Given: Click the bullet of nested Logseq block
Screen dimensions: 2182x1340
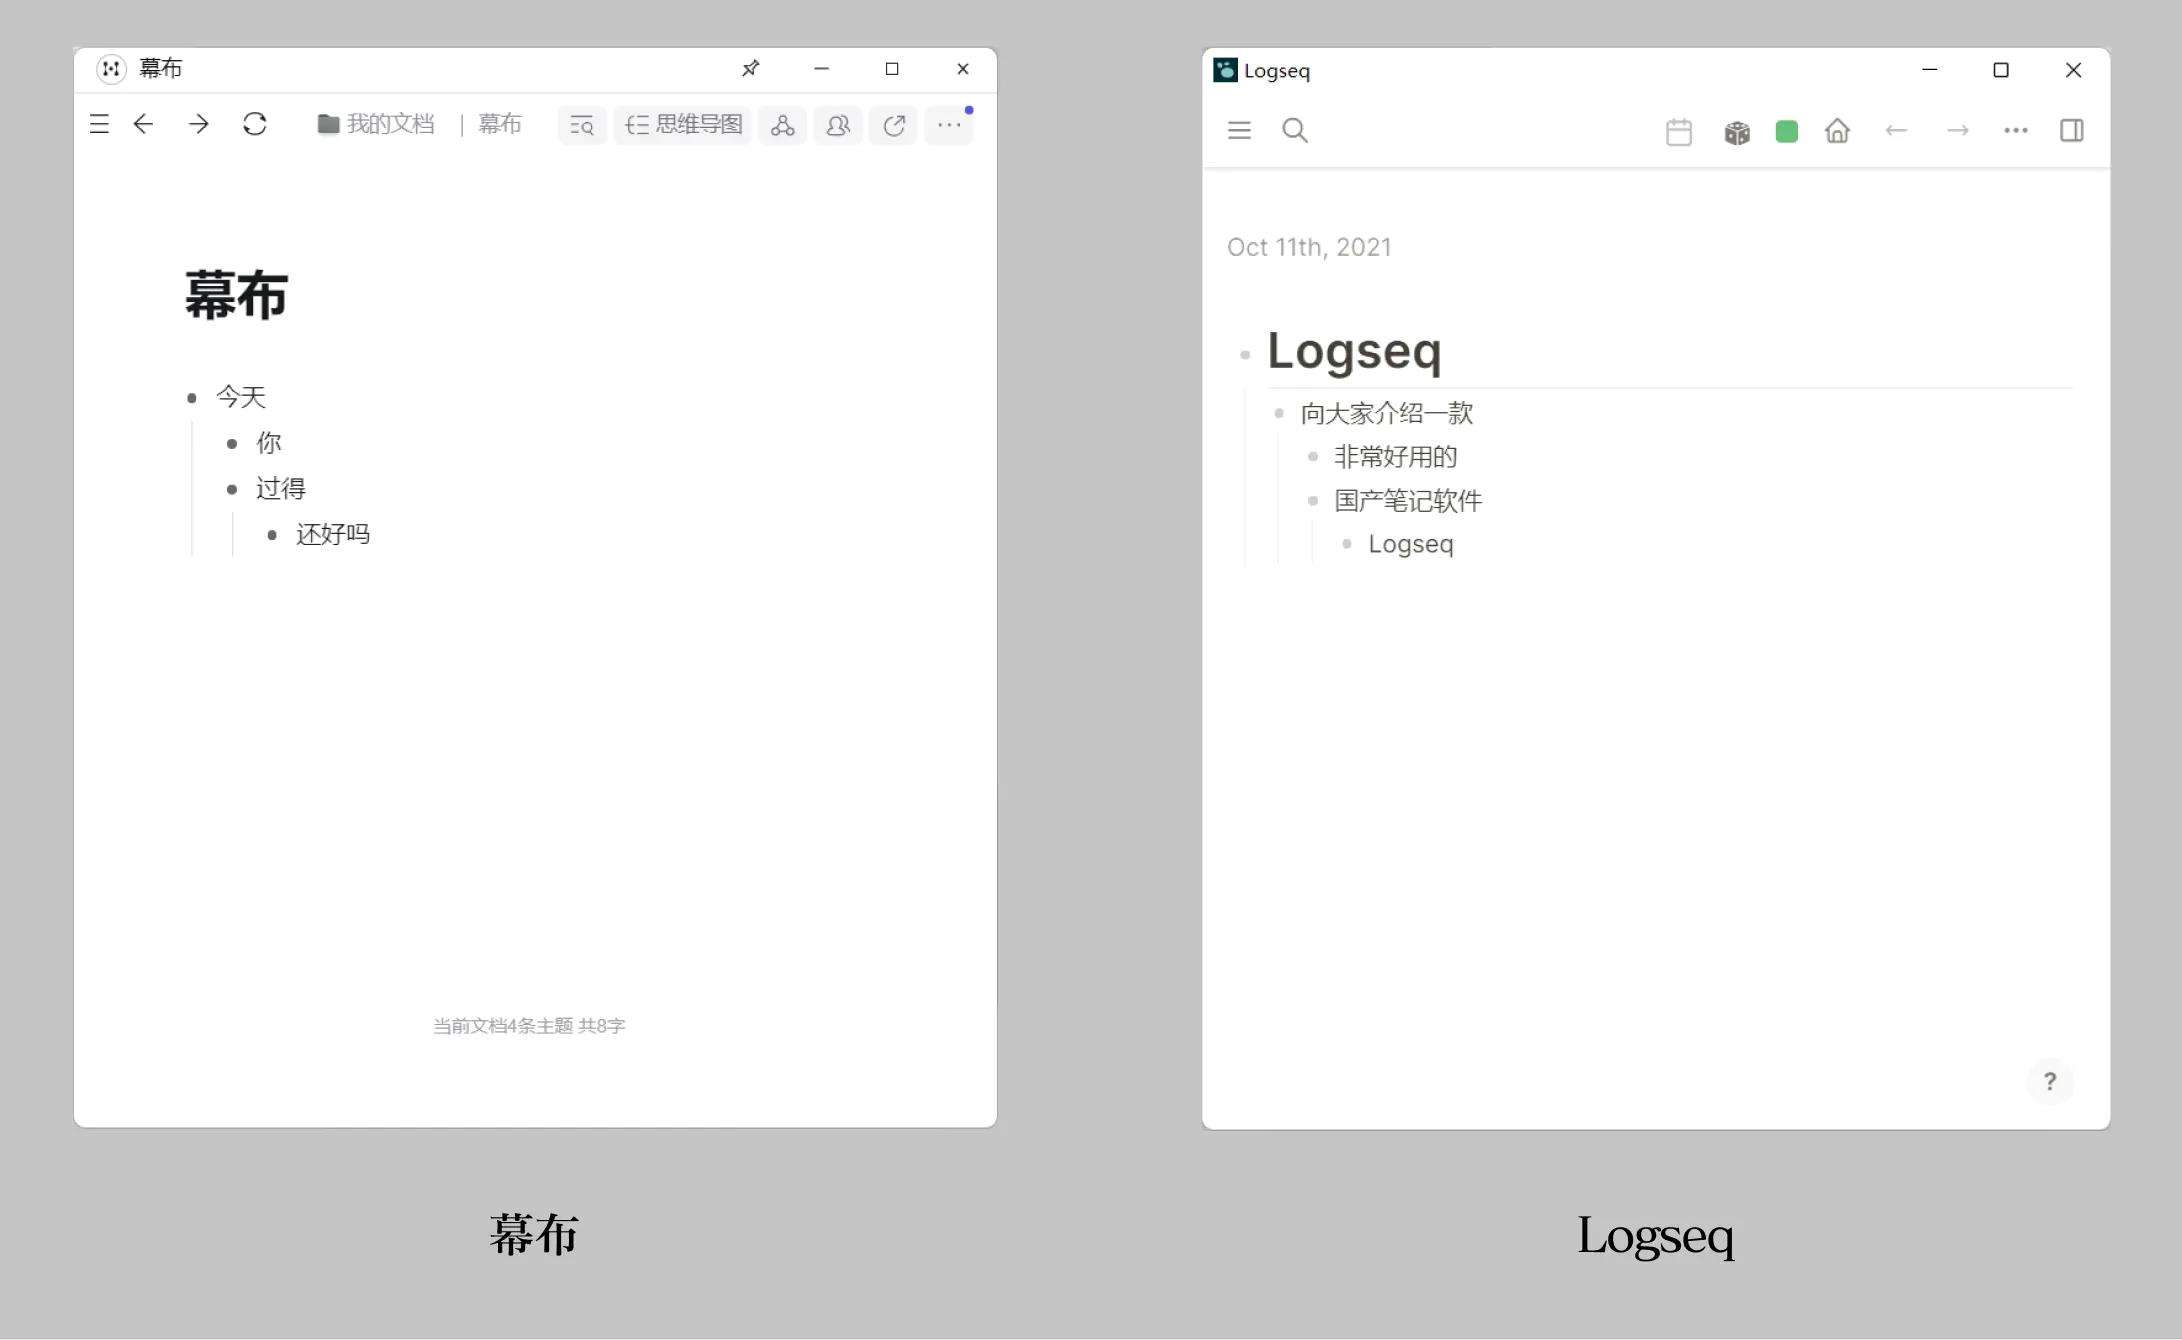Looking at the screenshot, I should (x=1347, y=544).
